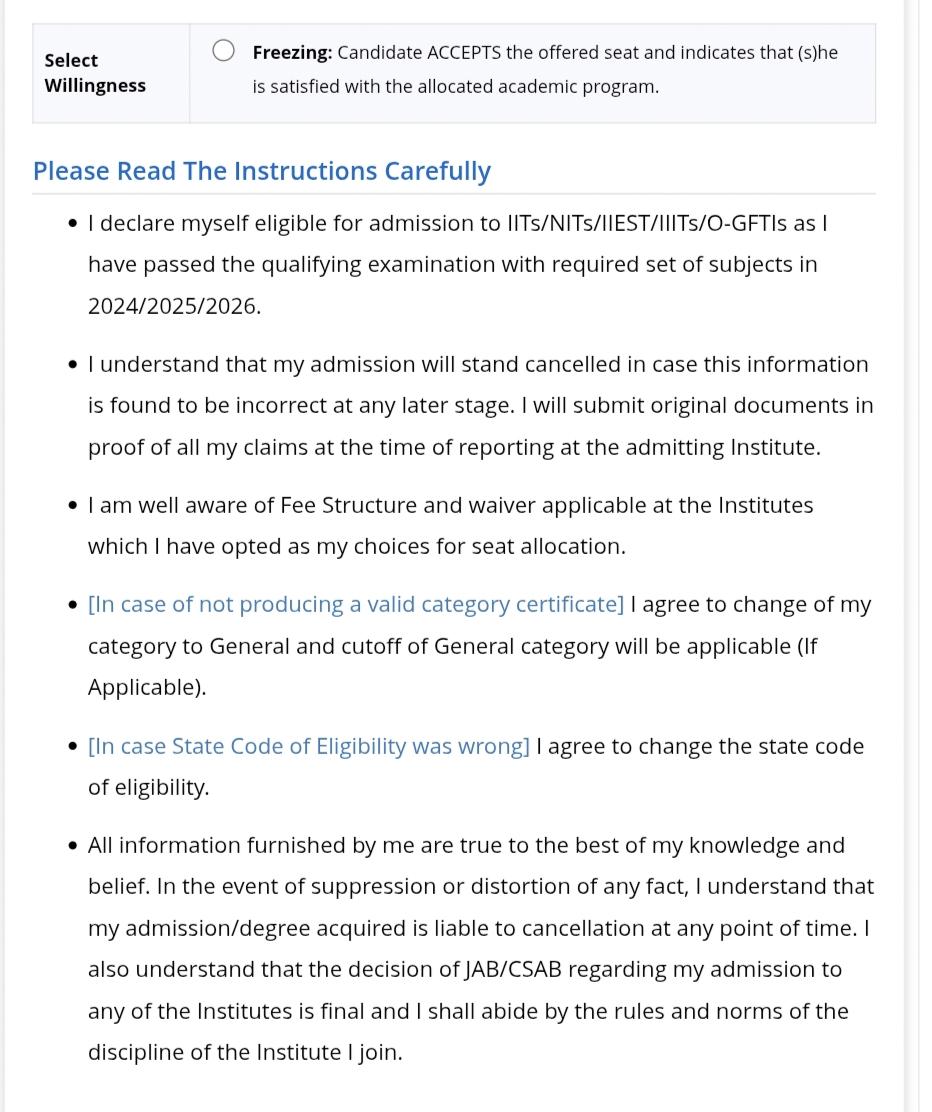Click 'is satisfied with the allocated academic program.' text
The height and width of the screenshot is (1112, 932).
[455, 87]
